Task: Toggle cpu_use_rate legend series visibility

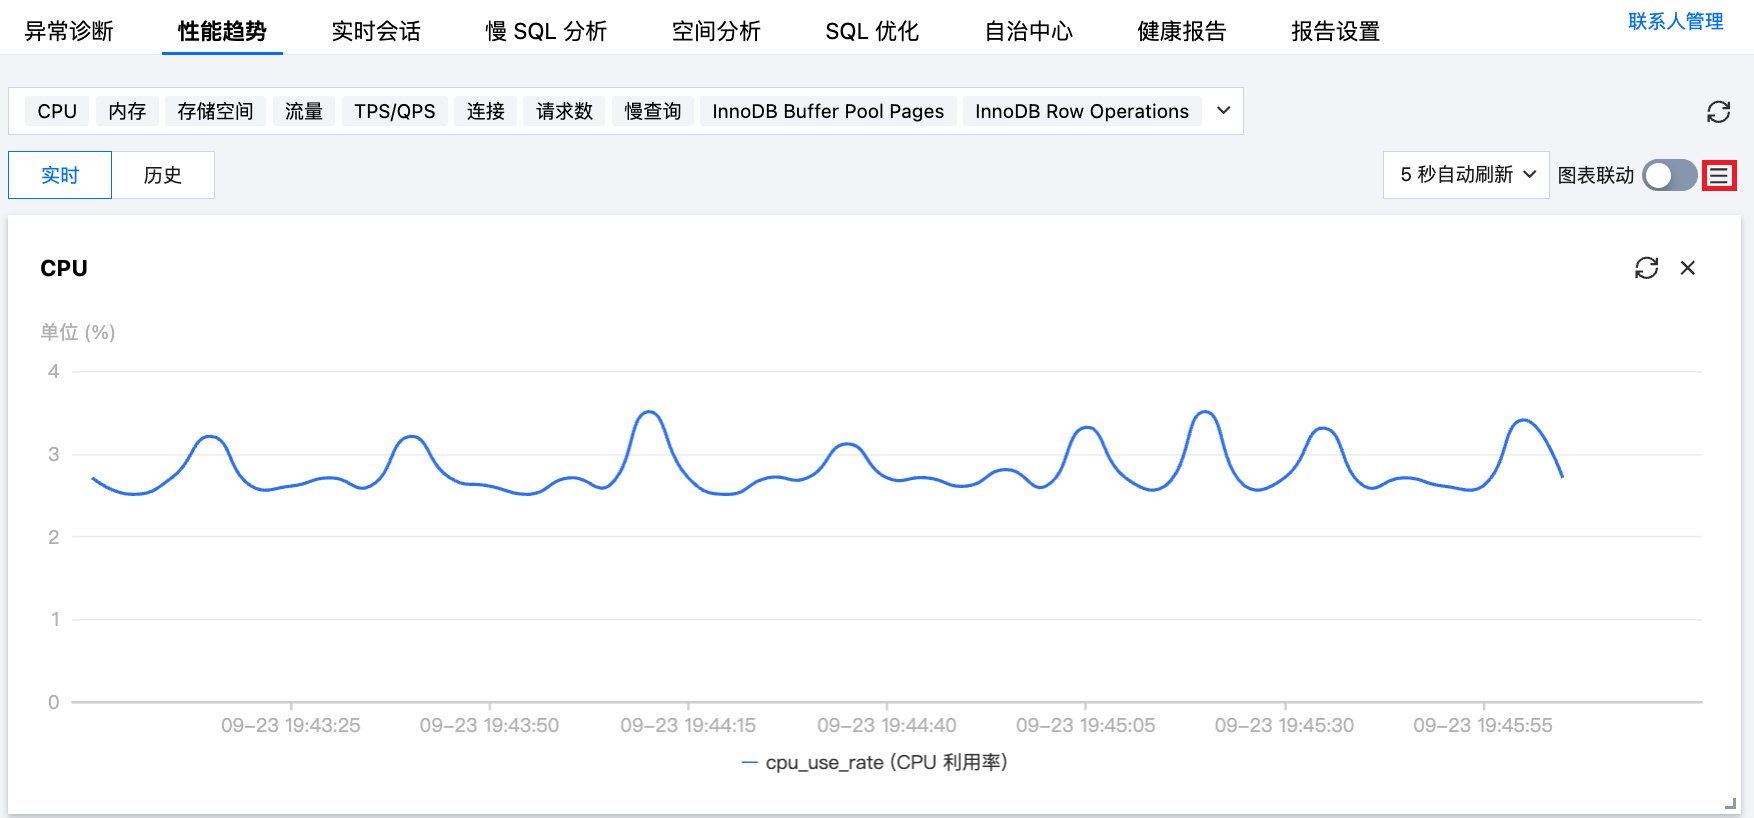Action: click(x=875, y=763)
